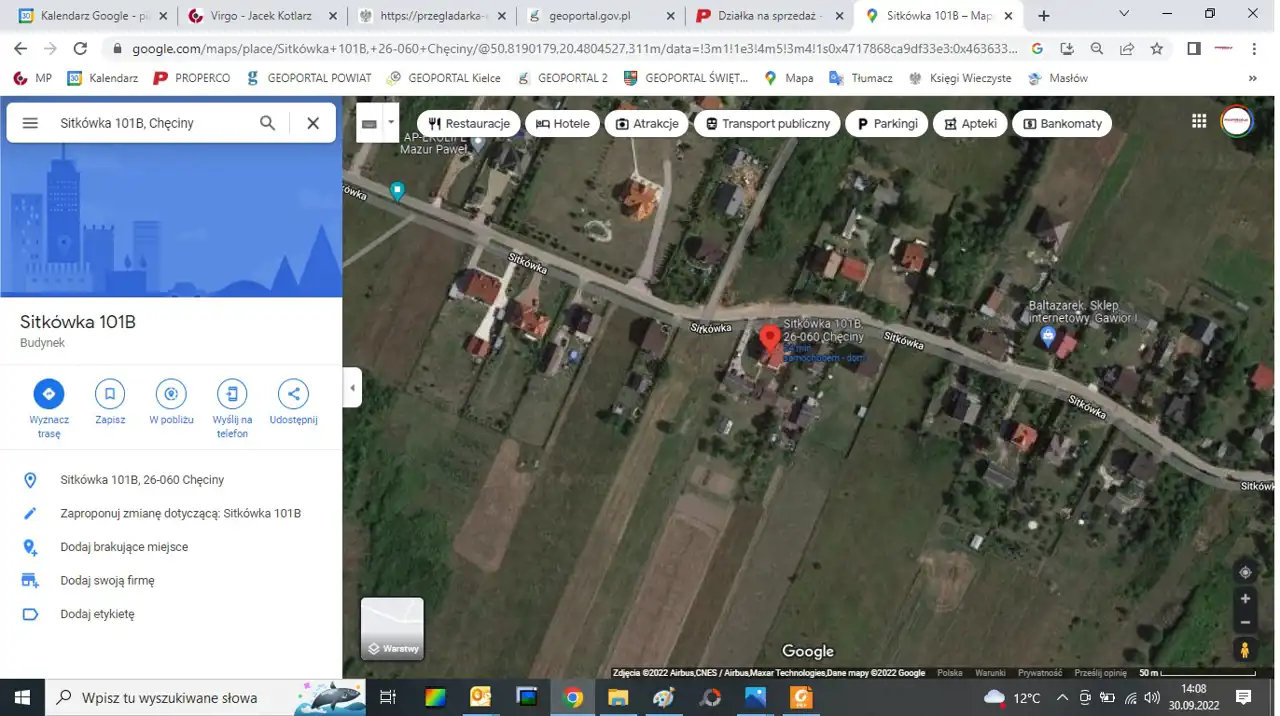Zoom in the map with the plus button
The width and height of the screenshot is (1280, 716).
click(x=1245, y=599)
